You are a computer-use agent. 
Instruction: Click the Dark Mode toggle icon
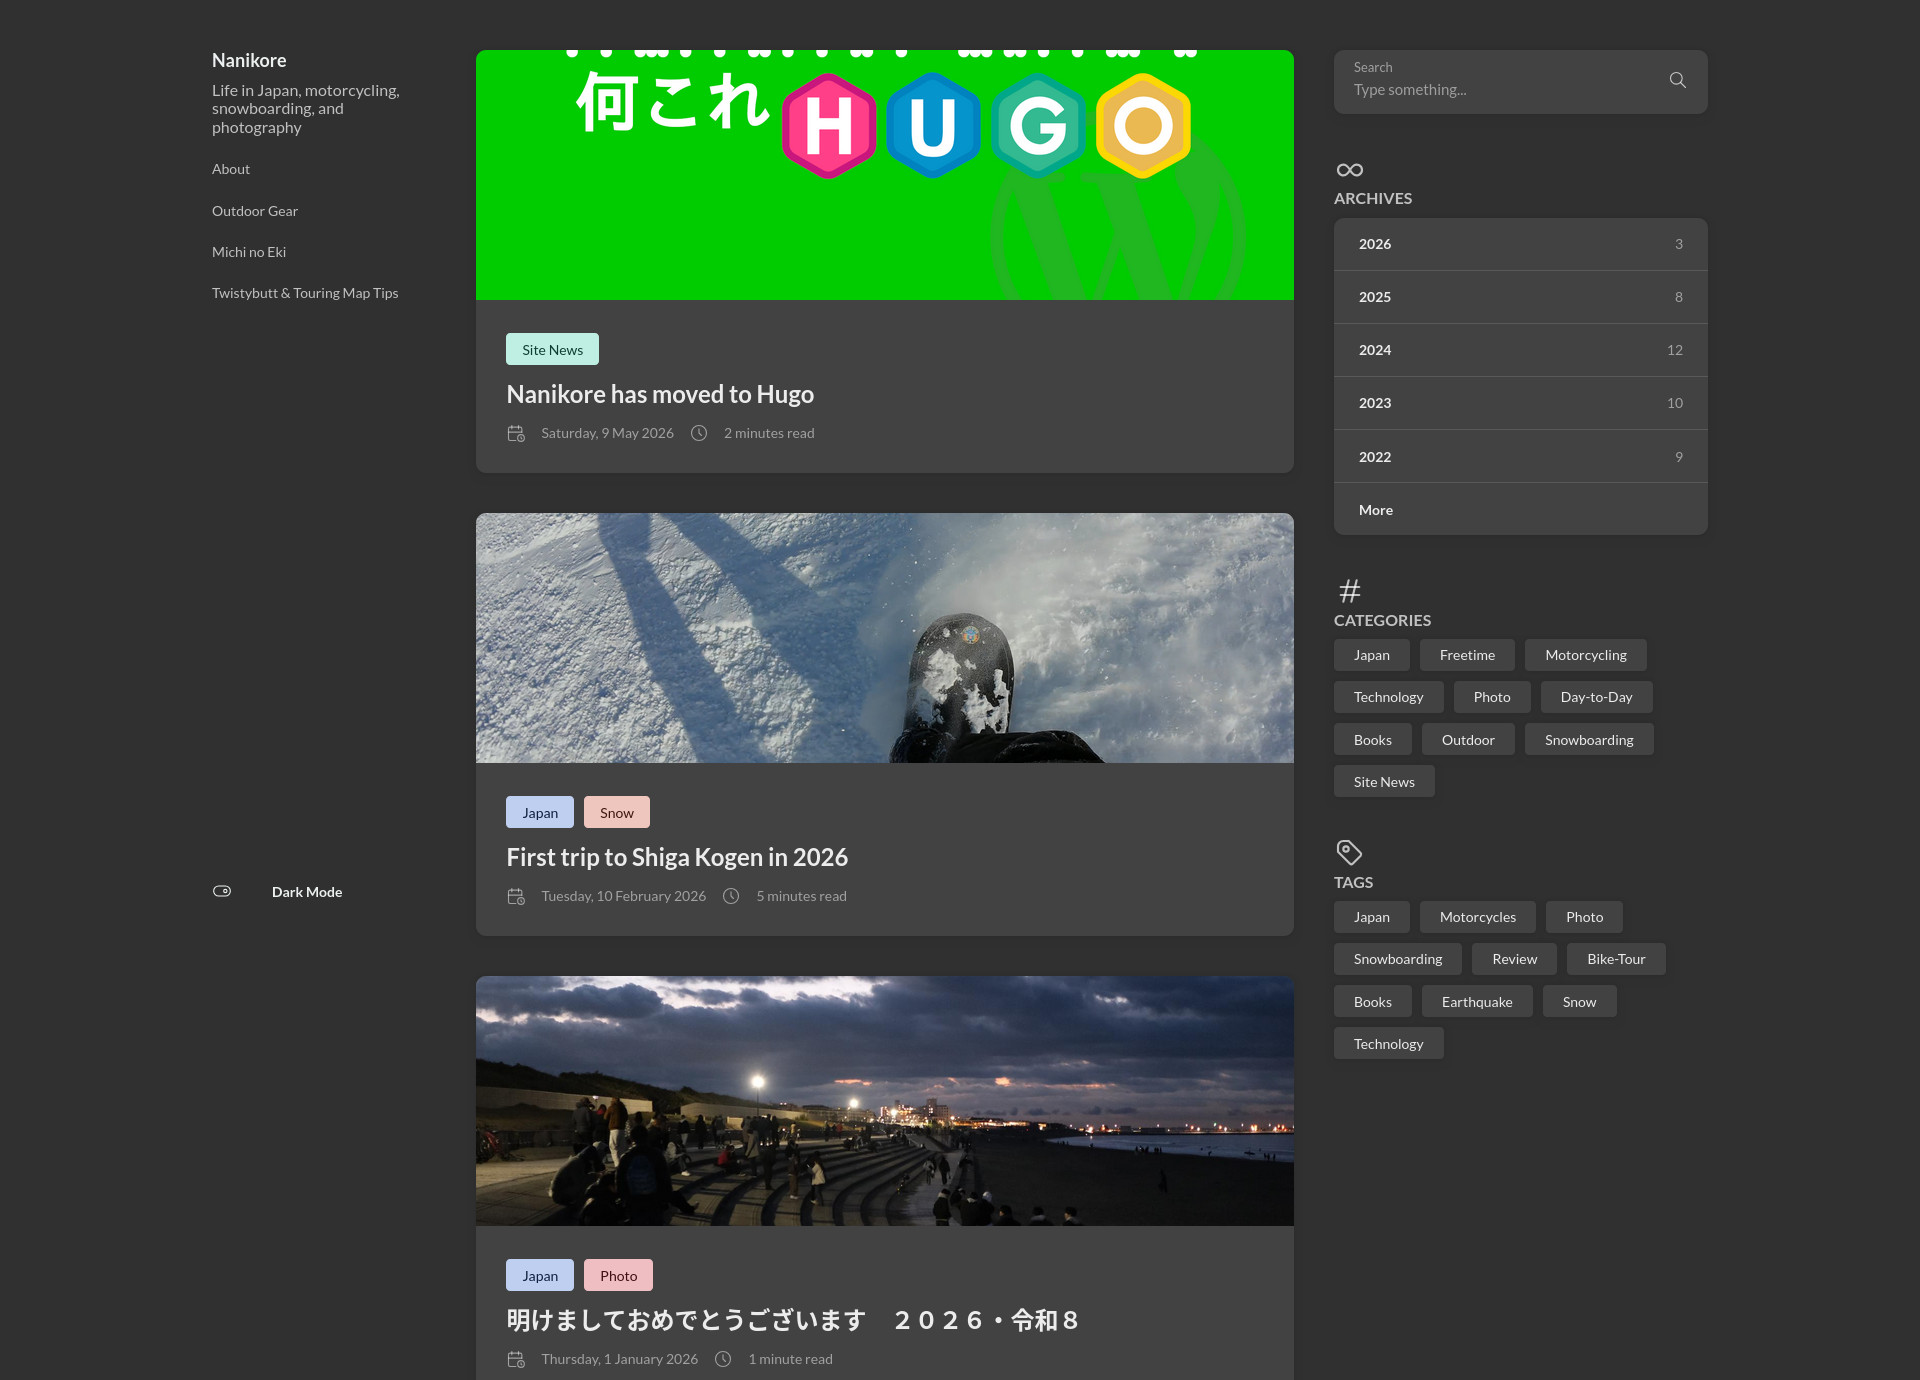point(222,891)
